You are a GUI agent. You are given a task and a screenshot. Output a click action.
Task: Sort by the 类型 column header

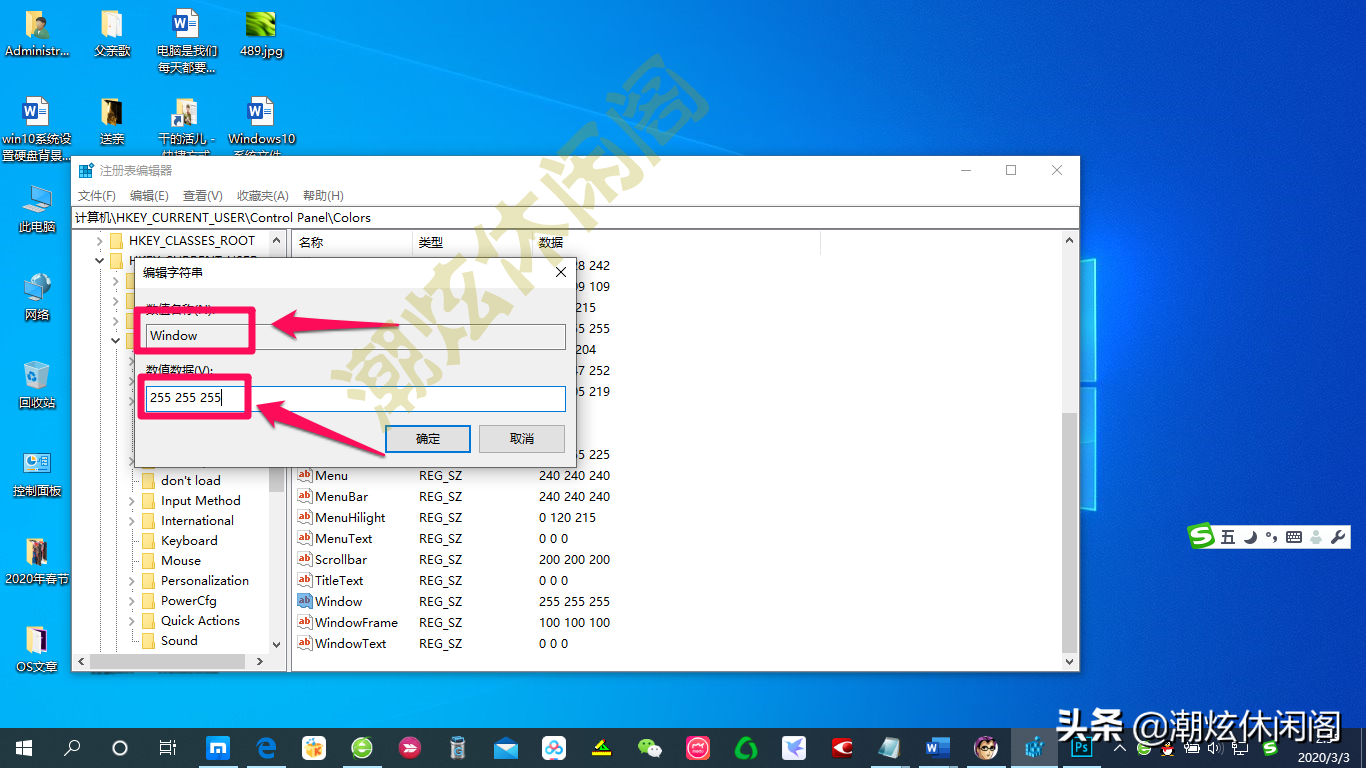[x=473, y=242]
